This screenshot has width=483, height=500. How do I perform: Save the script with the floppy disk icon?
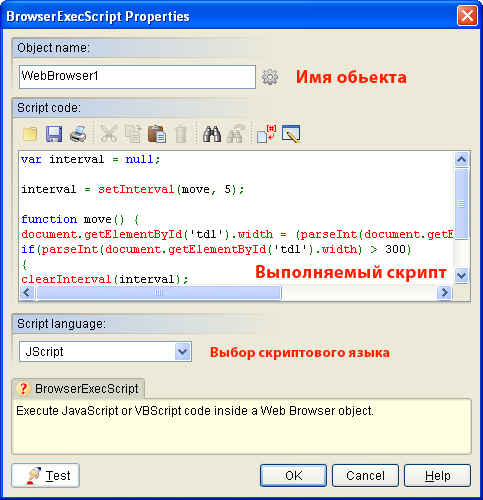54,134
